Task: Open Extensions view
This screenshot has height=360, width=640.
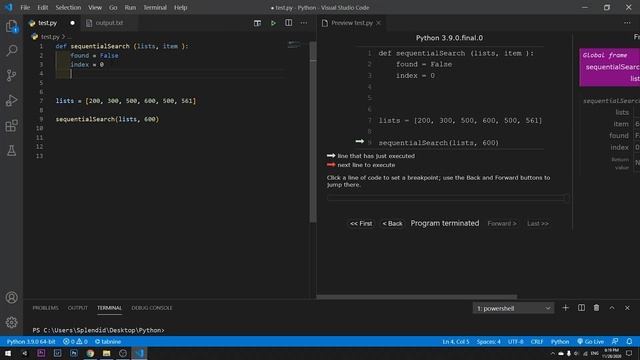Action: click(x=11, y=126)
